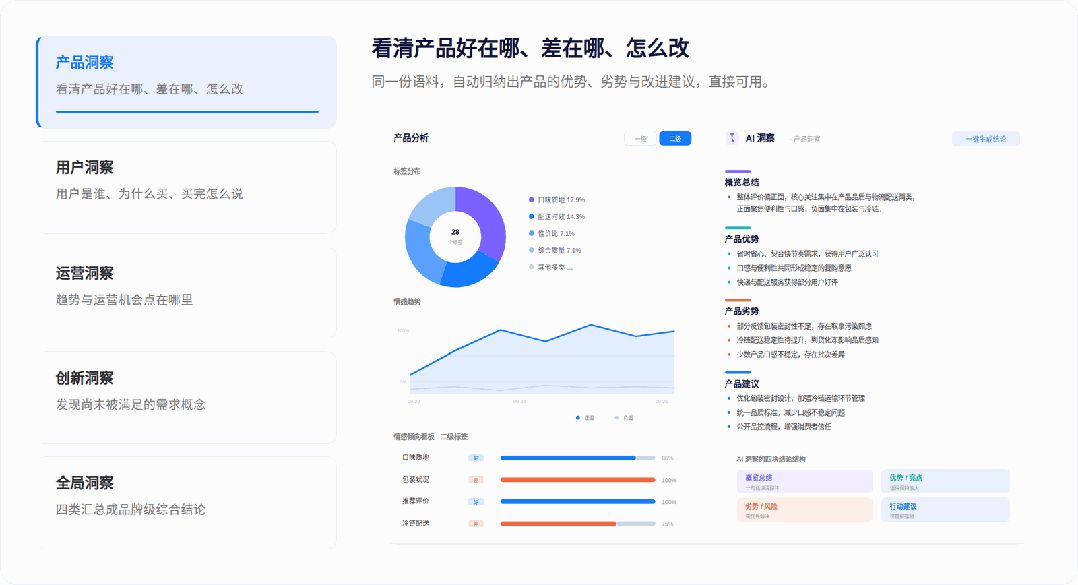This screenshot has height=585, width=1078.
Task: Click the 好 badge beside 口味
Action: click(x=476, y=458)
